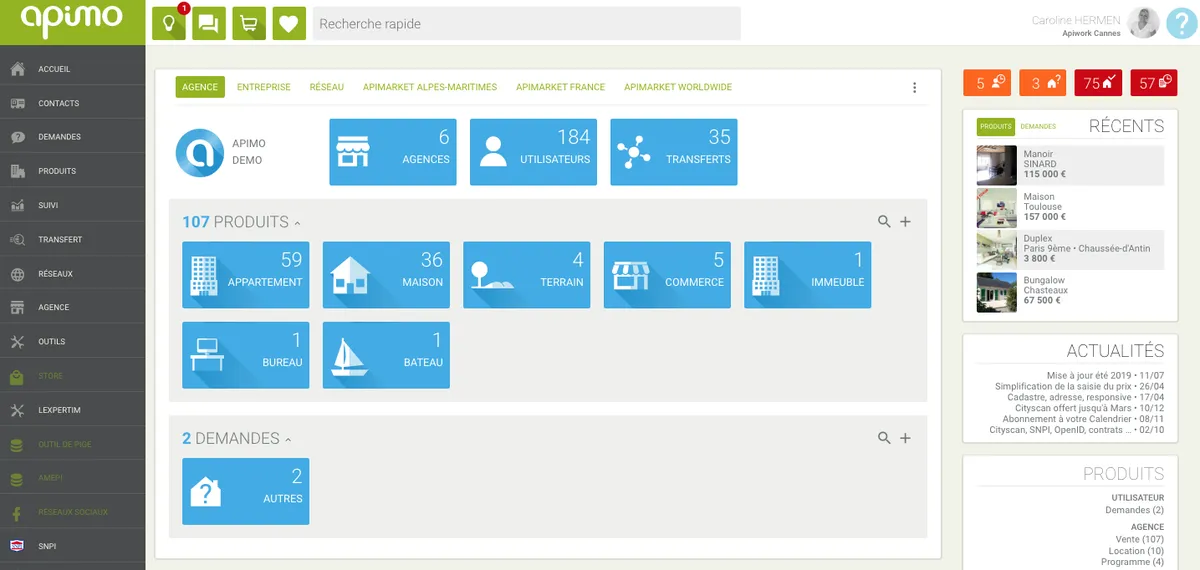Click the Recherche rapide search field
The height and width of the screenshot is (570, 1200).
coord(527,24)
